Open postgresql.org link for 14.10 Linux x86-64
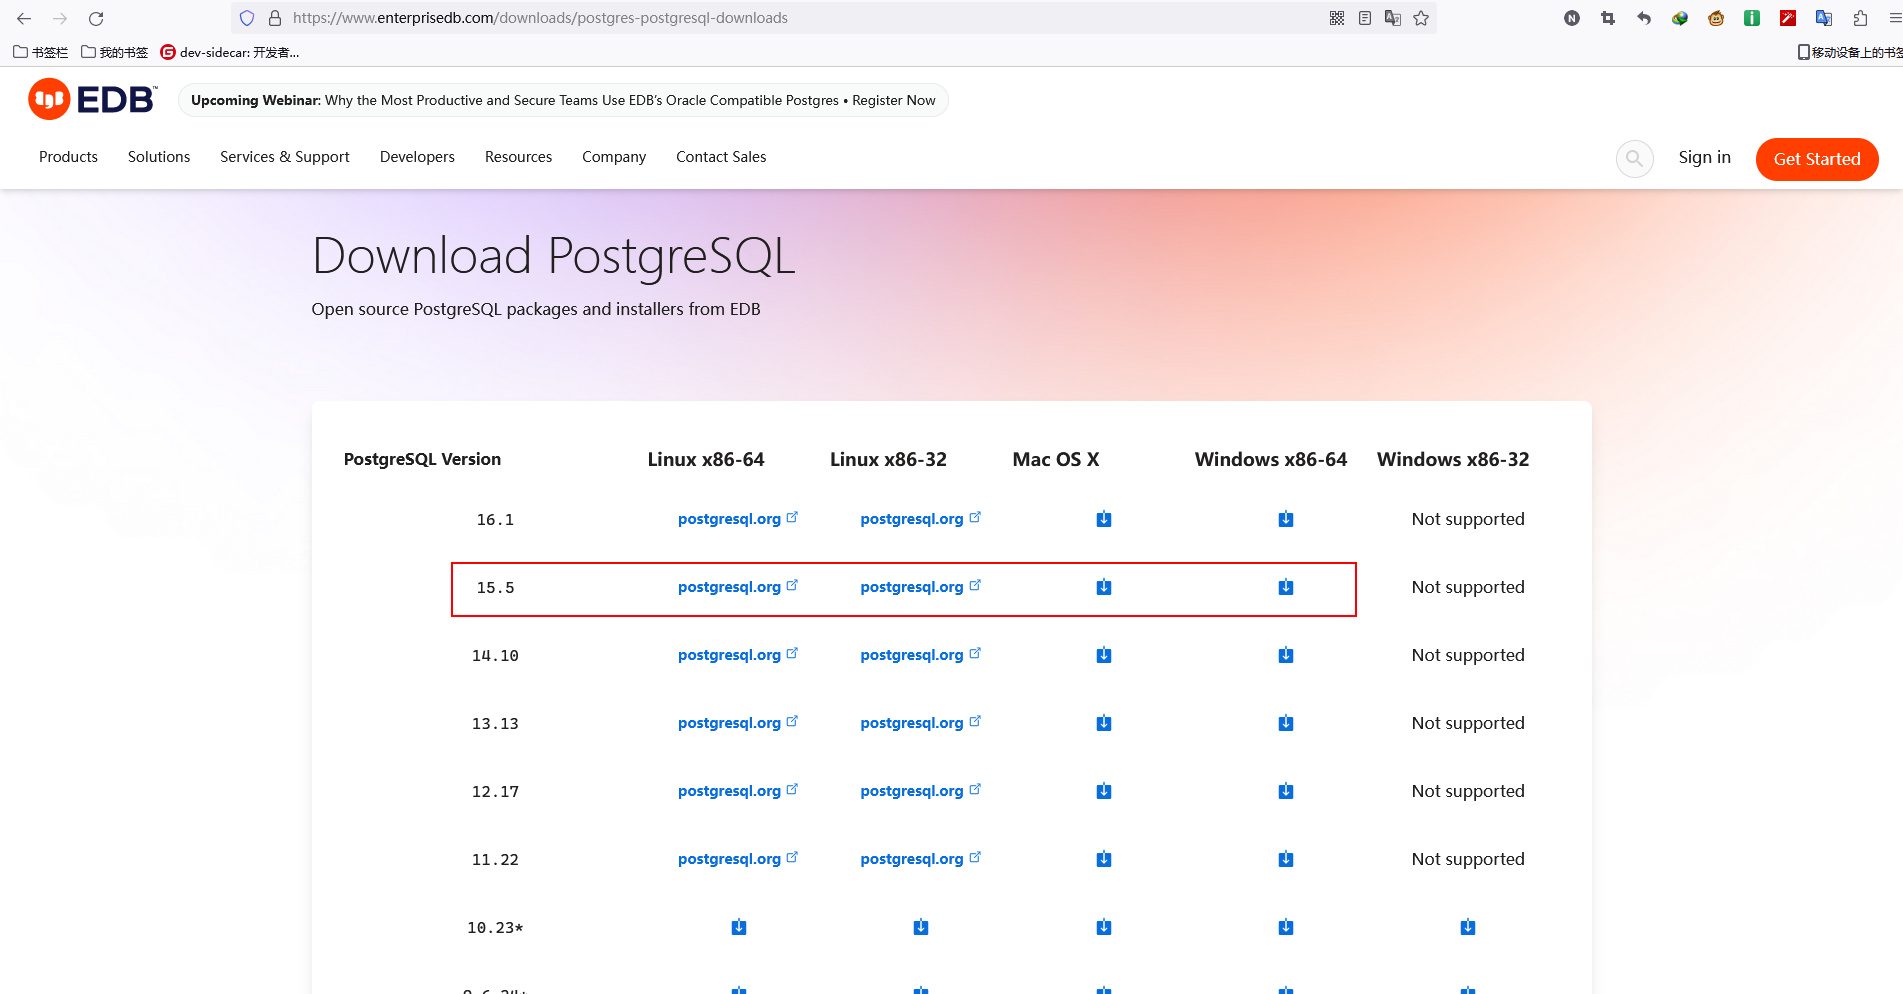 point(738,655)
